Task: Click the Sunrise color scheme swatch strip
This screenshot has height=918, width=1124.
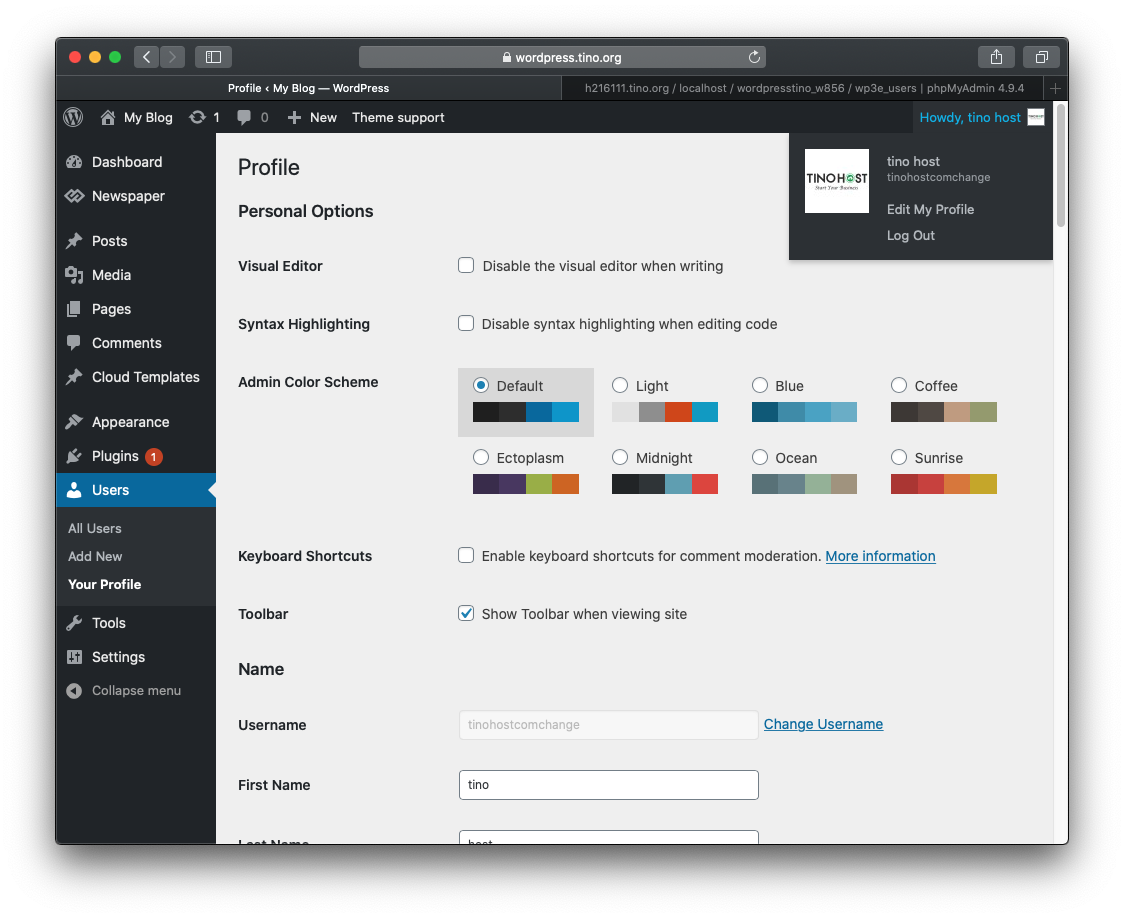Action: click(943, 483)
